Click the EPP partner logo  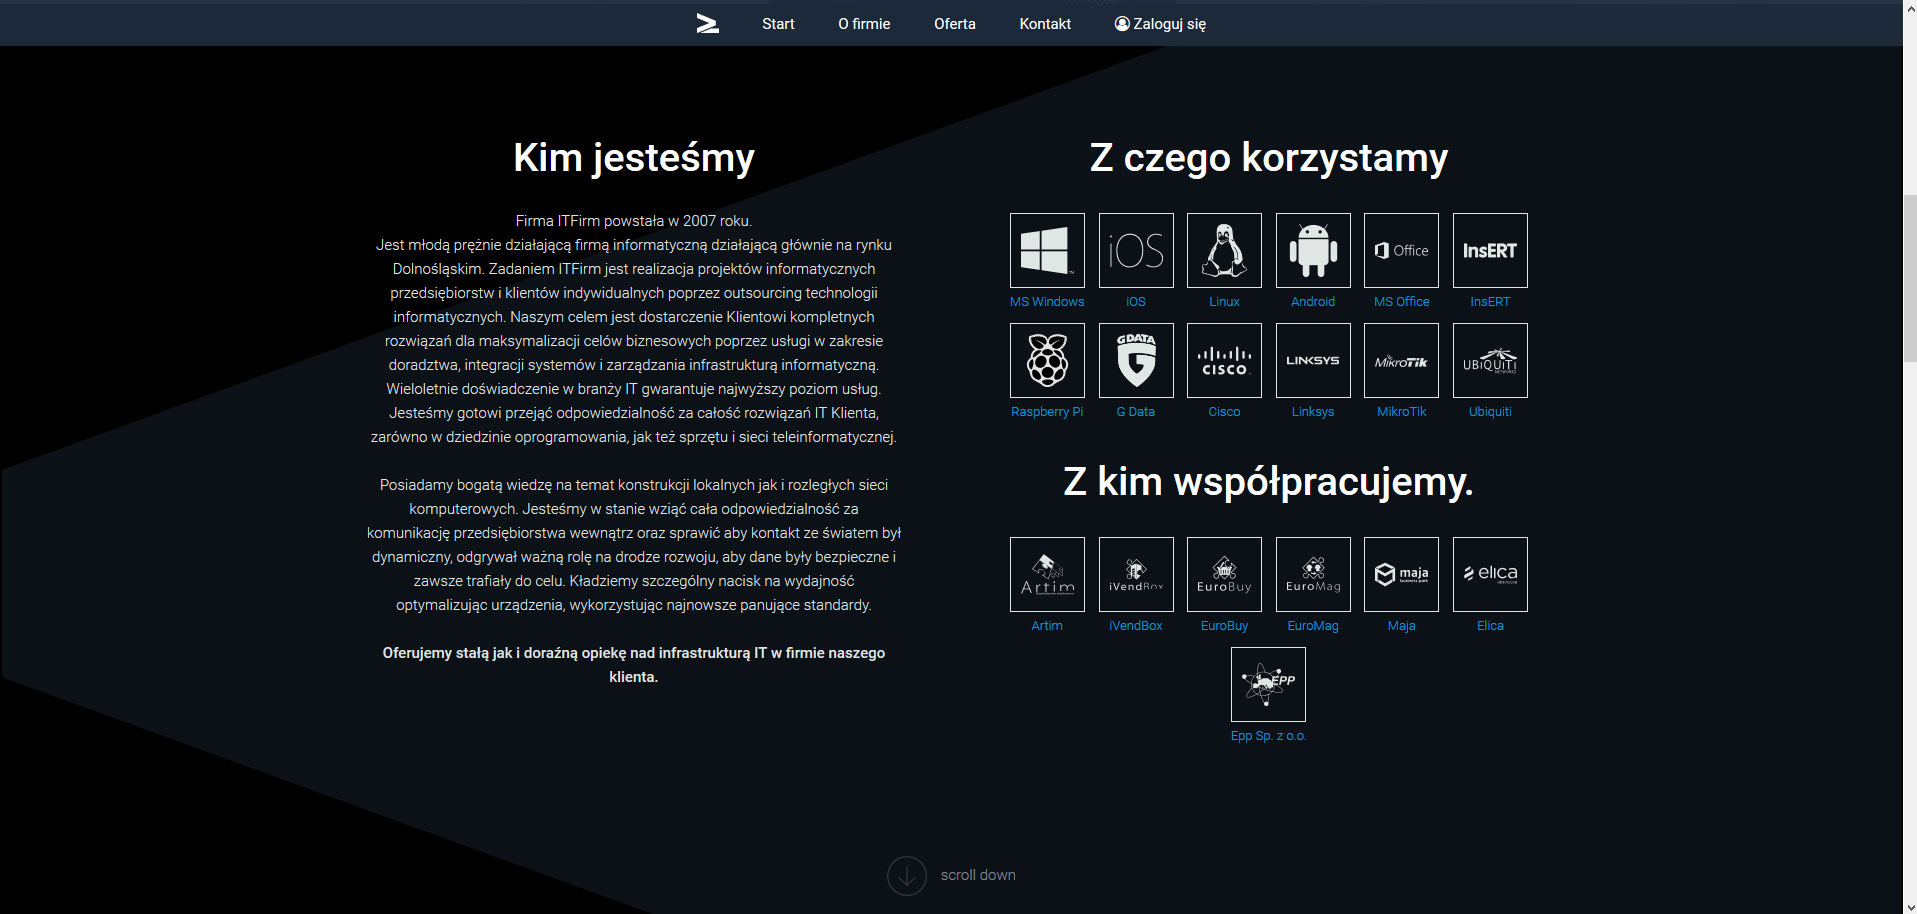[1268, 684]
